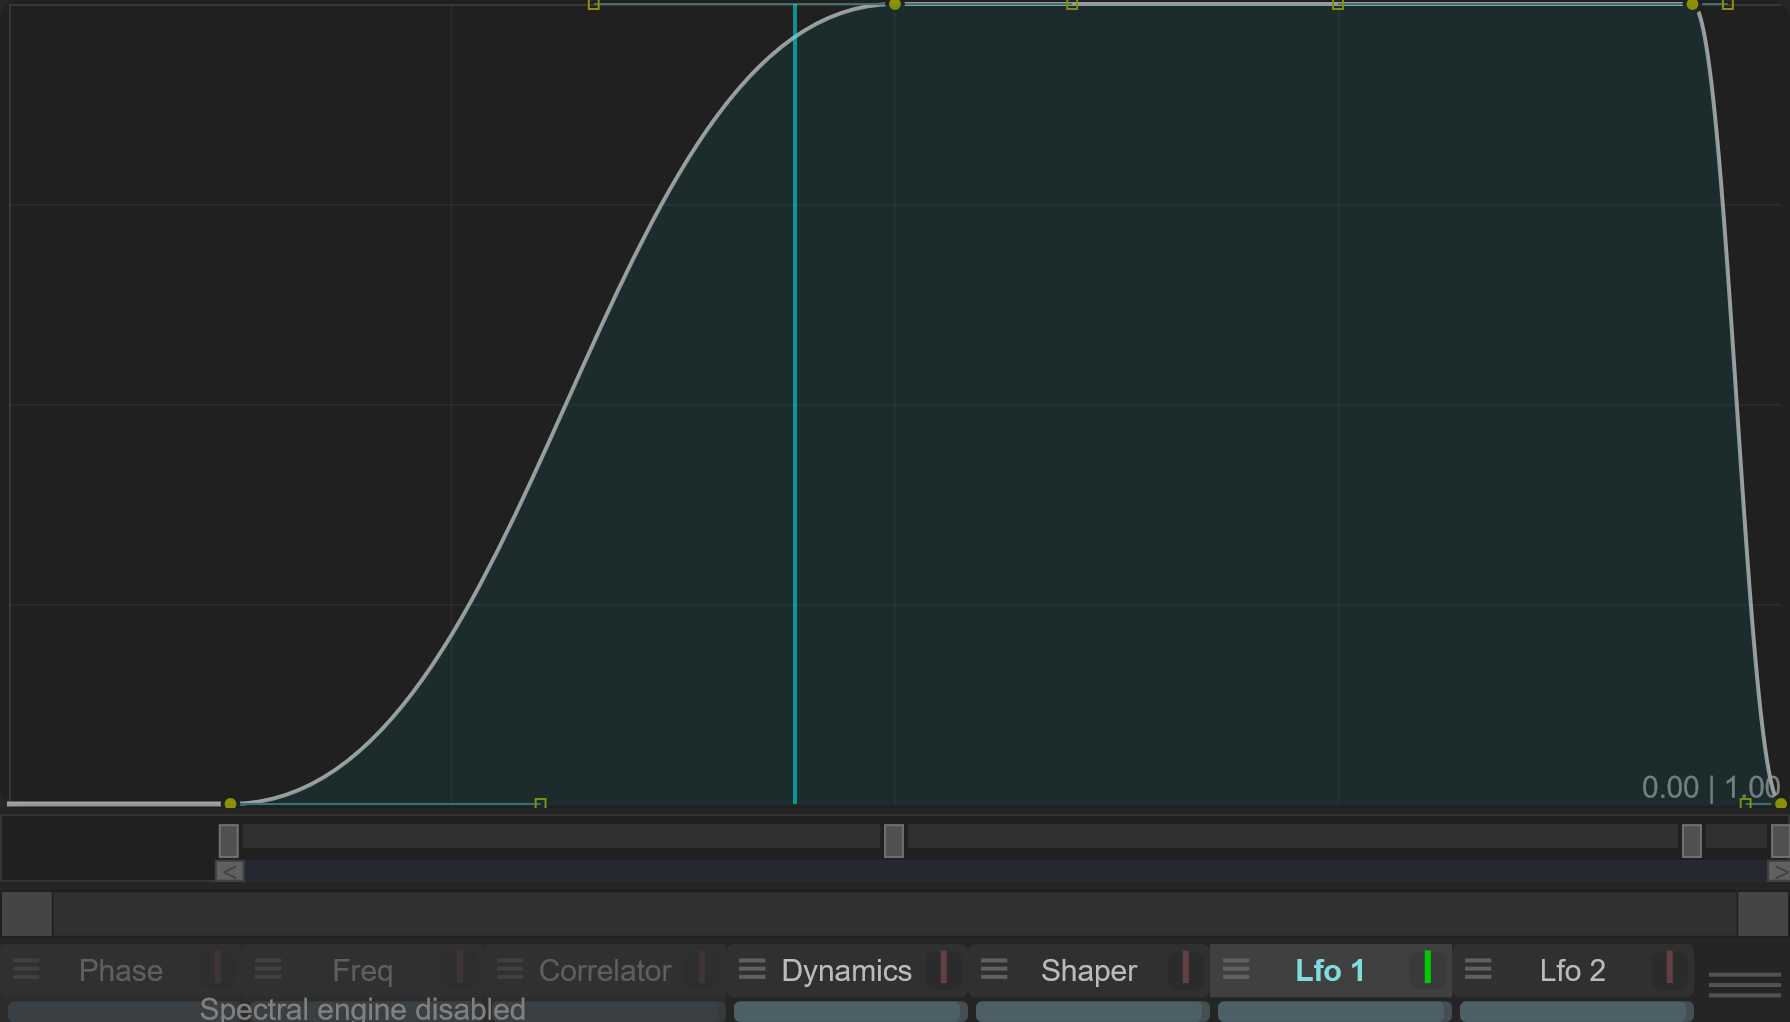
Task: Select the top envelope node before the drop
Action: (1692, 5)
